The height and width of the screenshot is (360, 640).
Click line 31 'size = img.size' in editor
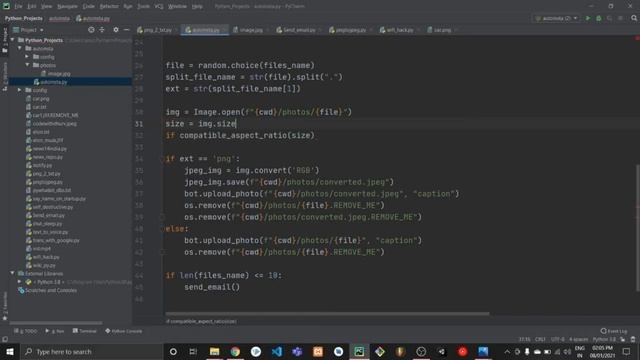(201, 124)
